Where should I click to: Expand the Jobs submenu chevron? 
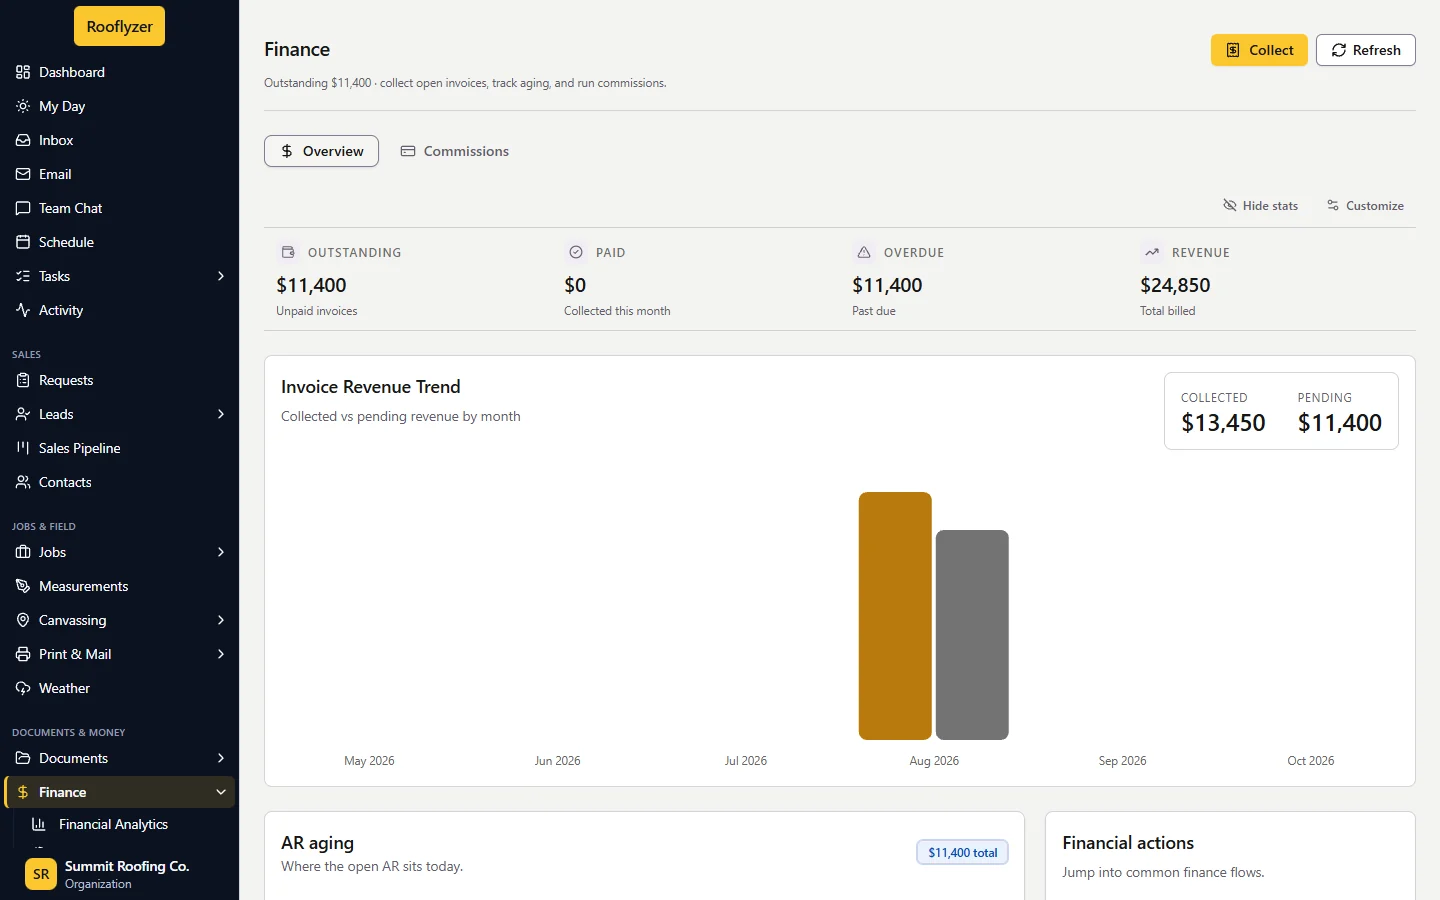pos(221,552)
